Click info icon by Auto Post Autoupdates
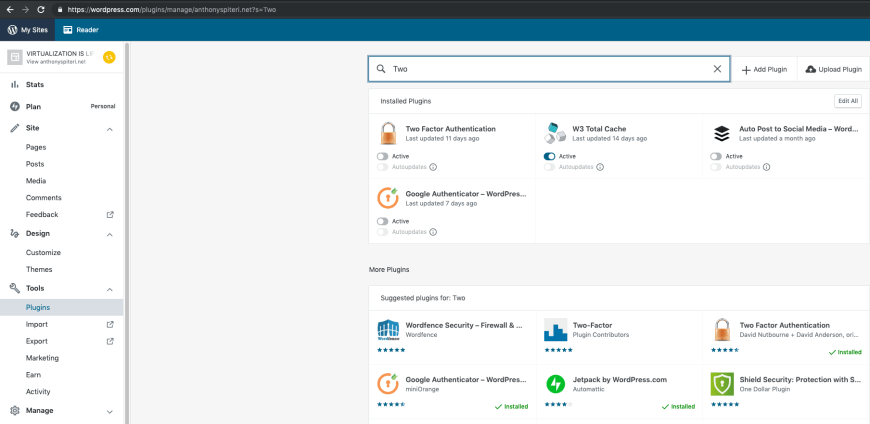This screenshot has height=424, width=870. 767,167
